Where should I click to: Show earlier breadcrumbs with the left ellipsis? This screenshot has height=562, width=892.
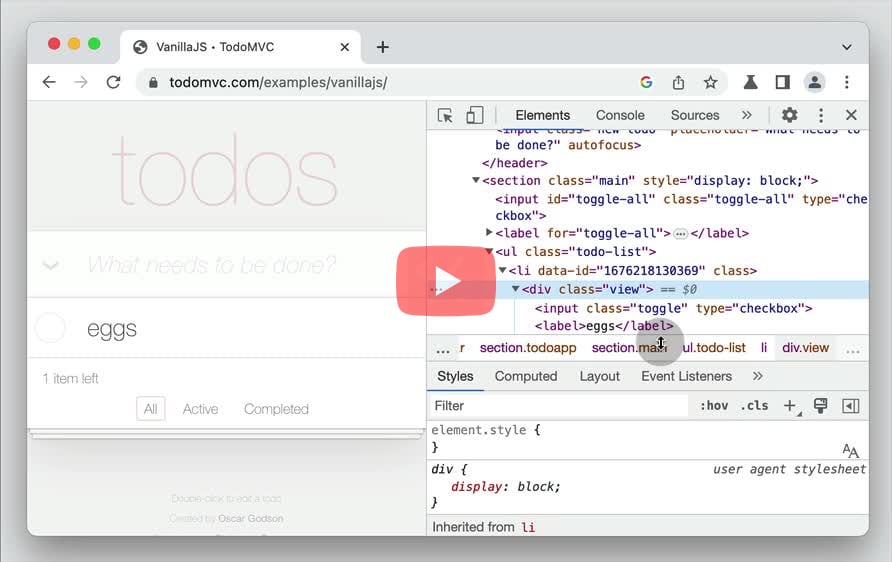(443, 351)
